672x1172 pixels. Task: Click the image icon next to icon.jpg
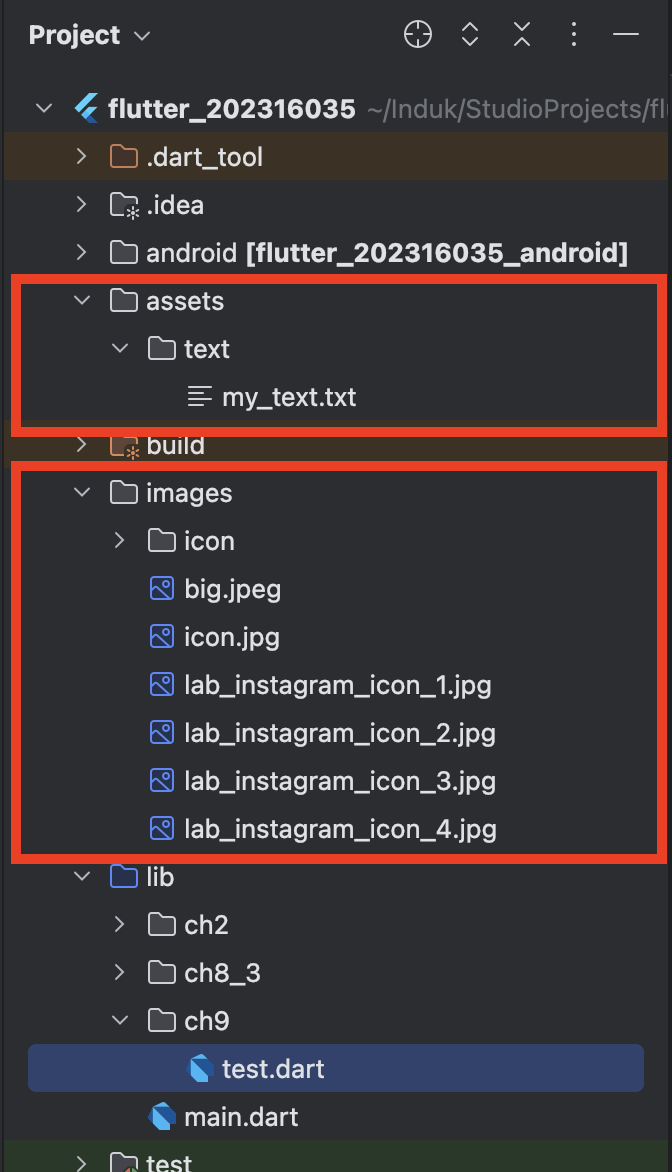tap(161, 636)
